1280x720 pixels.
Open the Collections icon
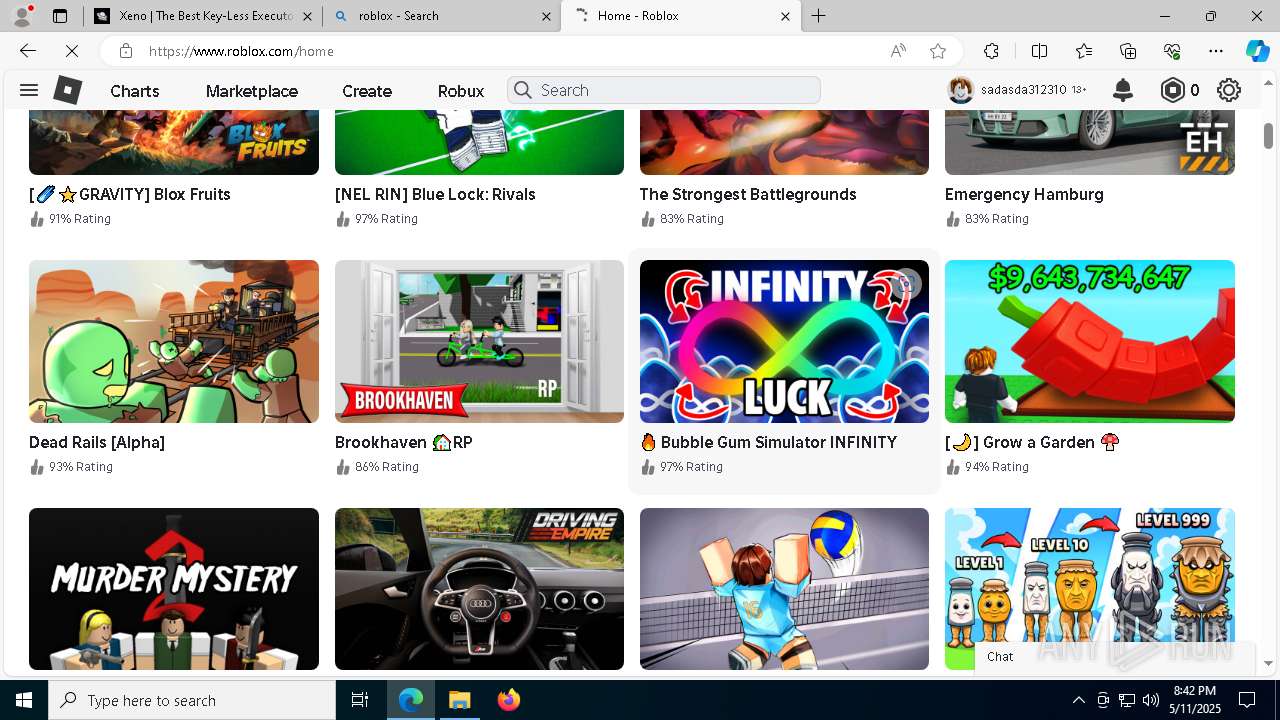(1128, 51)
